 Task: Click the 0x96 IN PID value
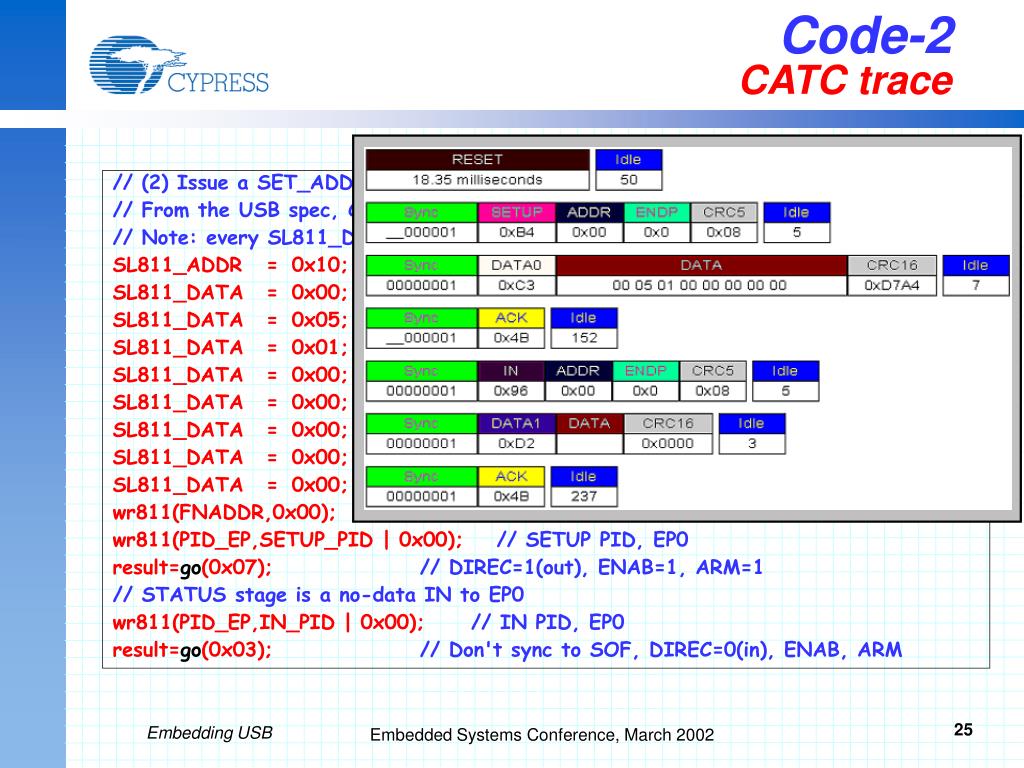pos(511,391)
